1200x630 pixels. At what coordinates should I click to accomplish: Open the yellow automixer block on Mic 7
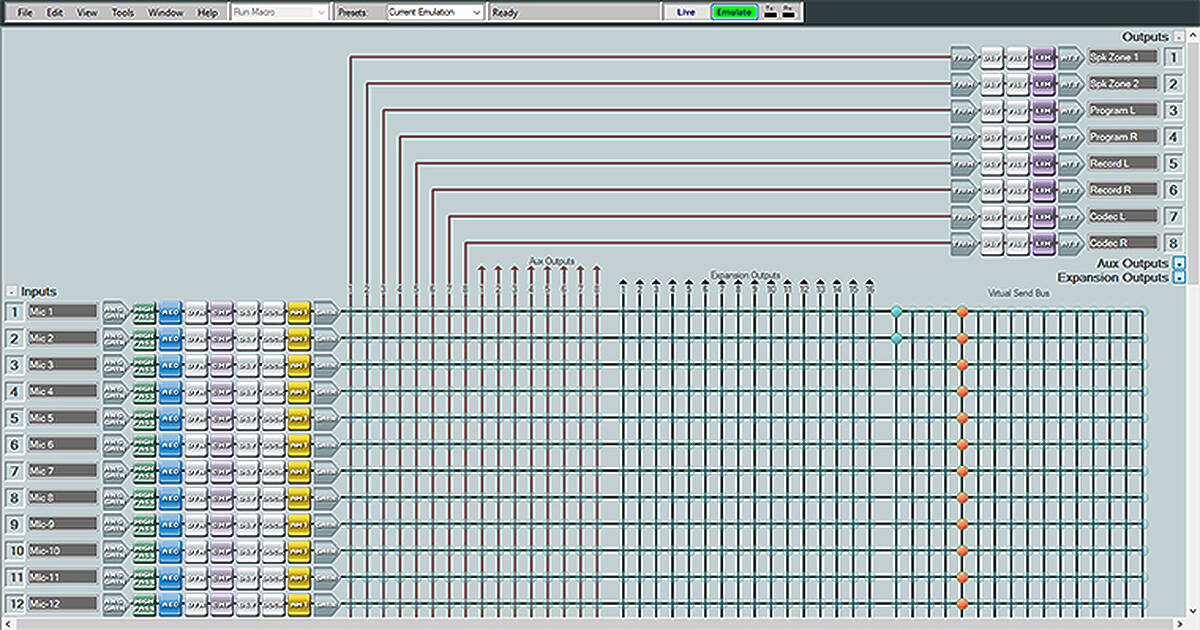tap(299, 471)
